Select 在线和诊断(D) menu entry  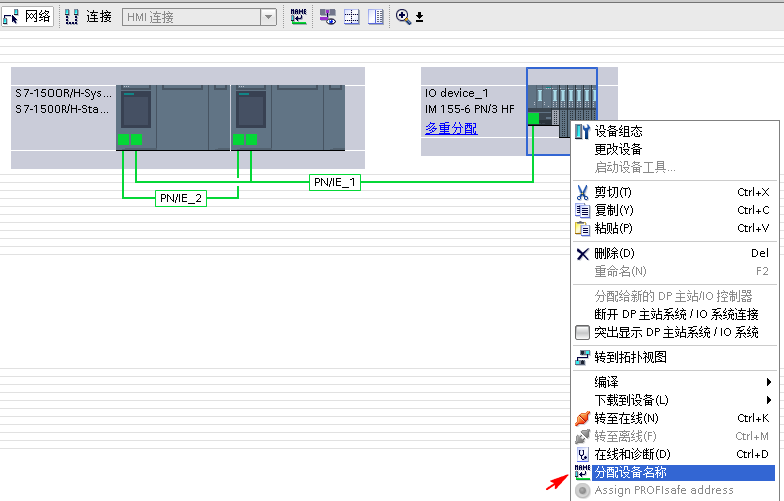(x=675, y=454)
